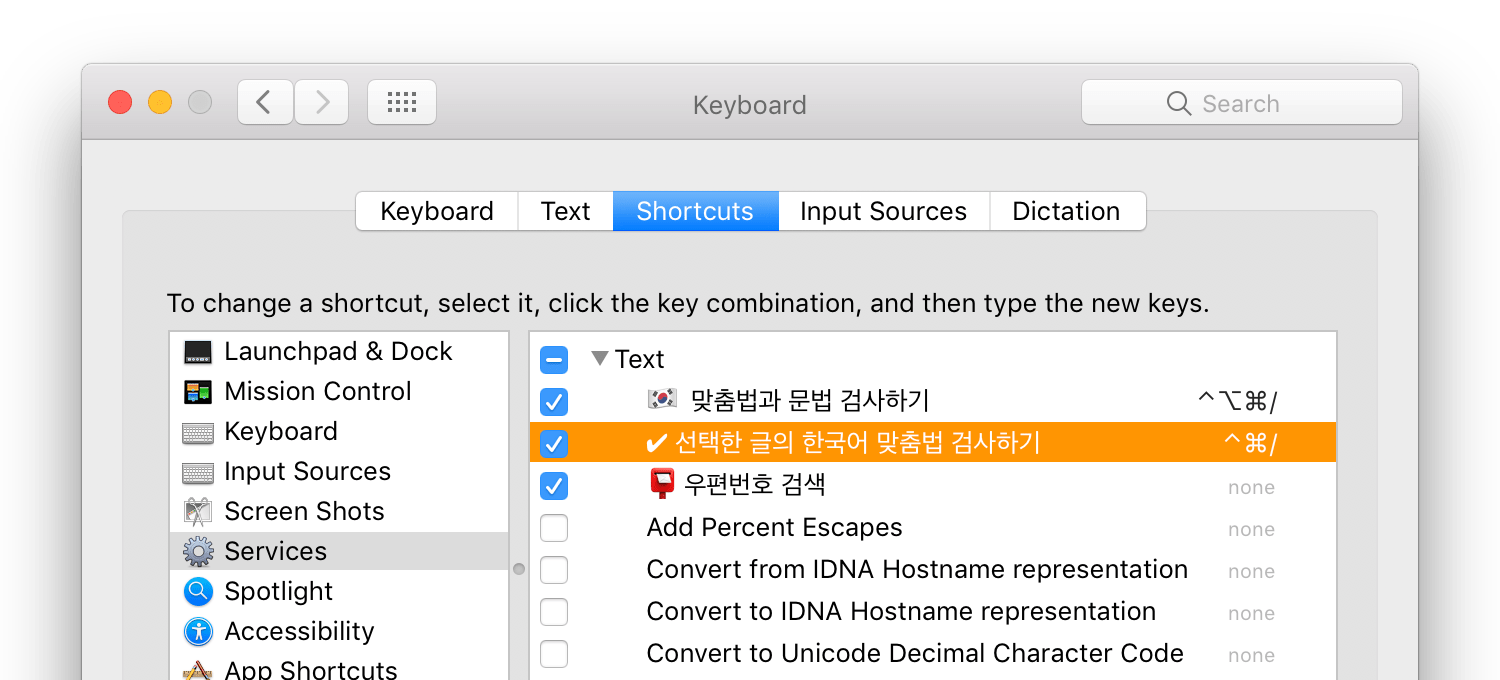
Task: Click the App Shortcuts icon
Action: [198, 670]
